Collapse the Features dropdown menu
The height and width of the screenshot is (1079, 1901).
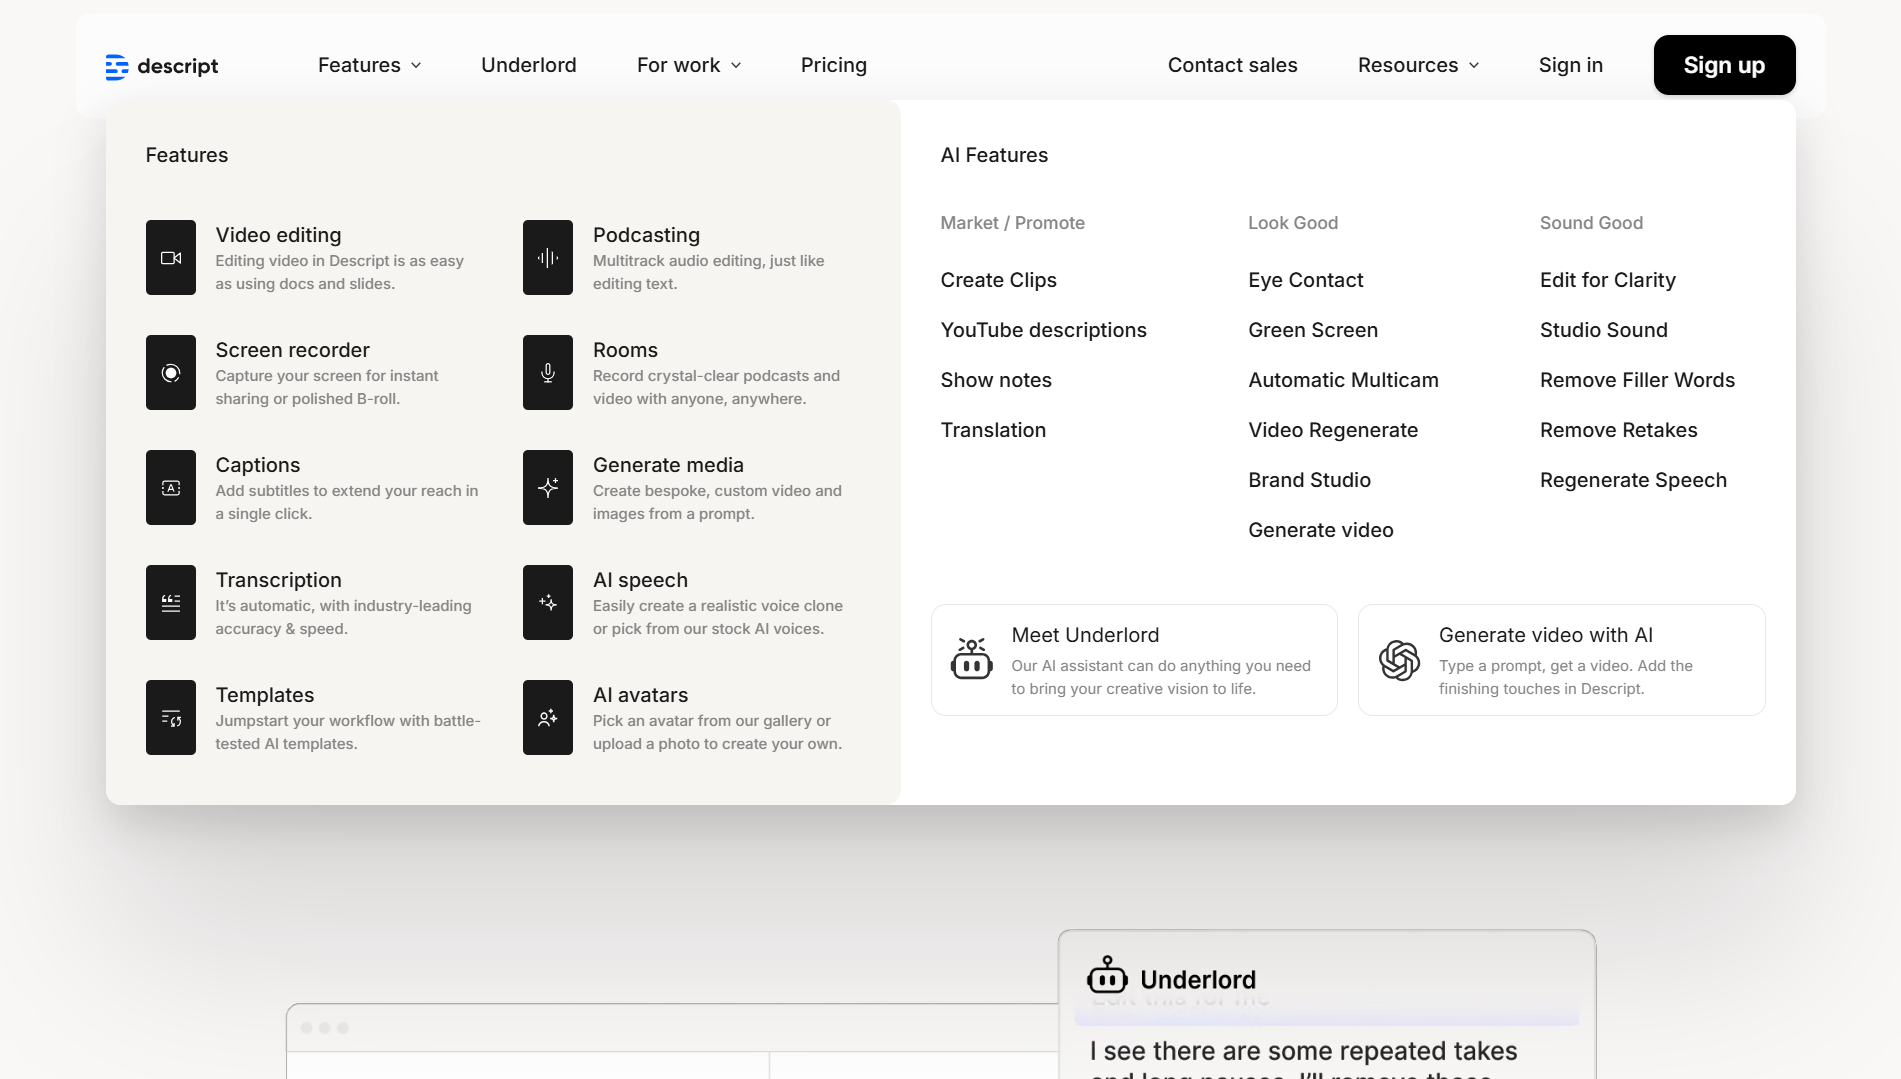coord(369,65)
